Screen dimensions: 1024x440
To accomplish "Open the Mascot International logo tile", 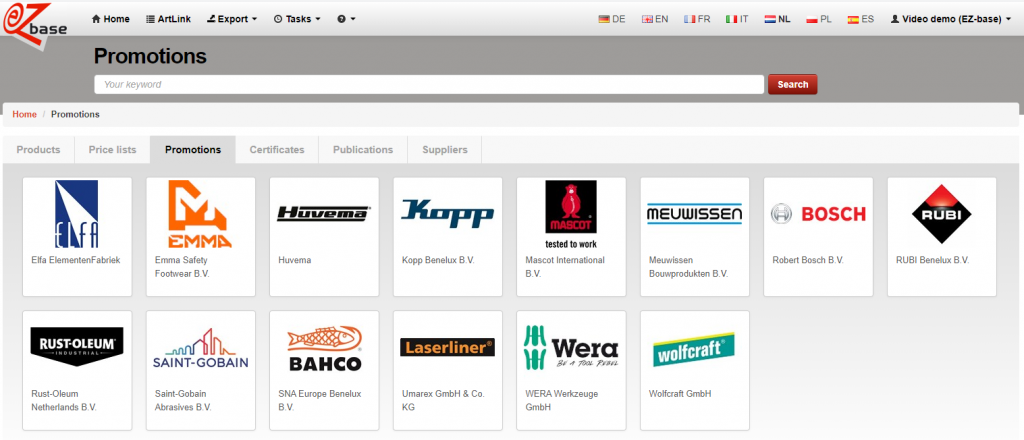I will 570,214.
